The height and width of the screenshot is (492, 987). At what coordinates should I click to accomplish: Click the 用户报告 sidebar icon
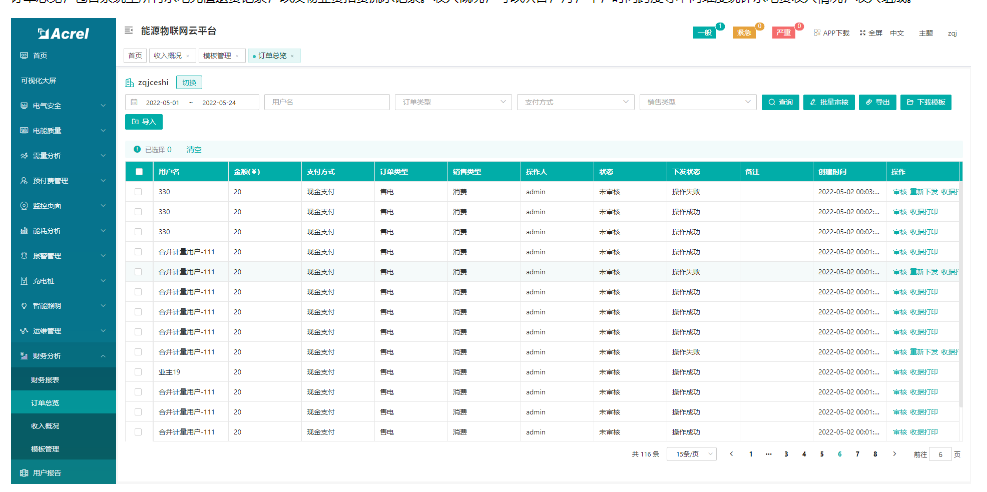point(24,472)
